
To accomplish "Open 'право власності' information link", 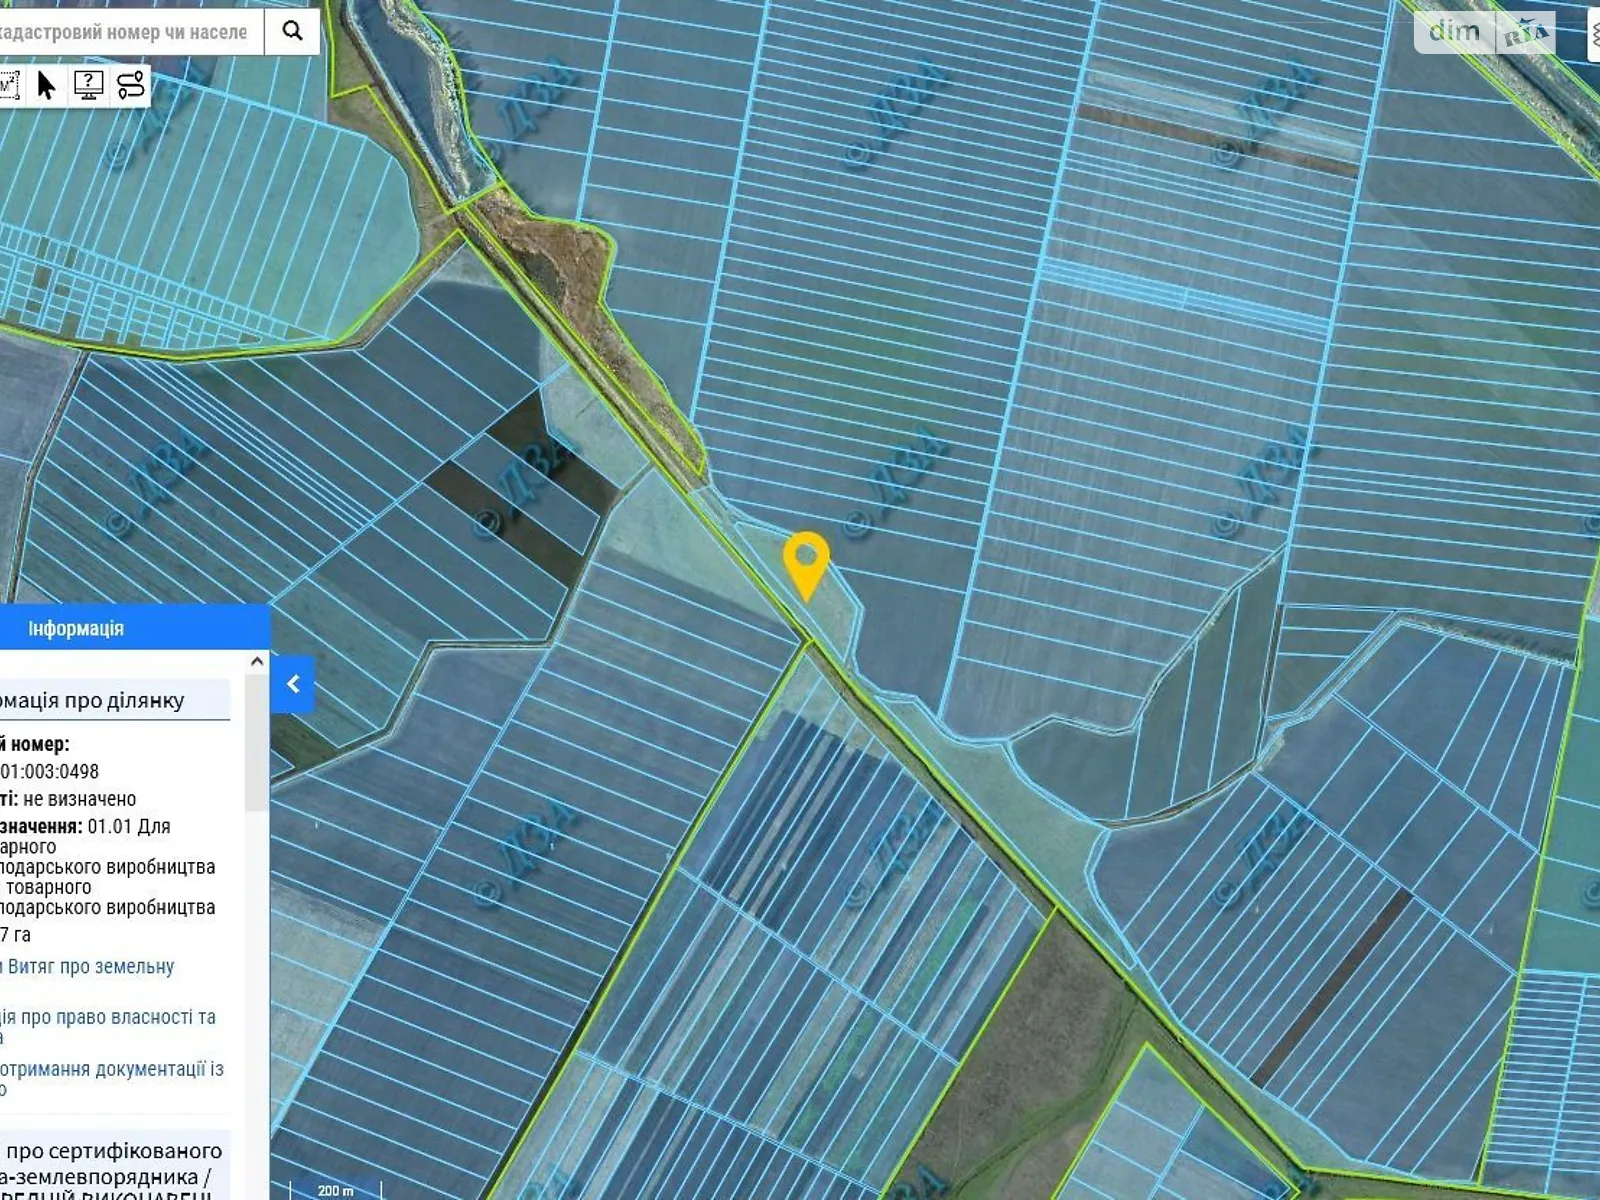I will 108,1017.
